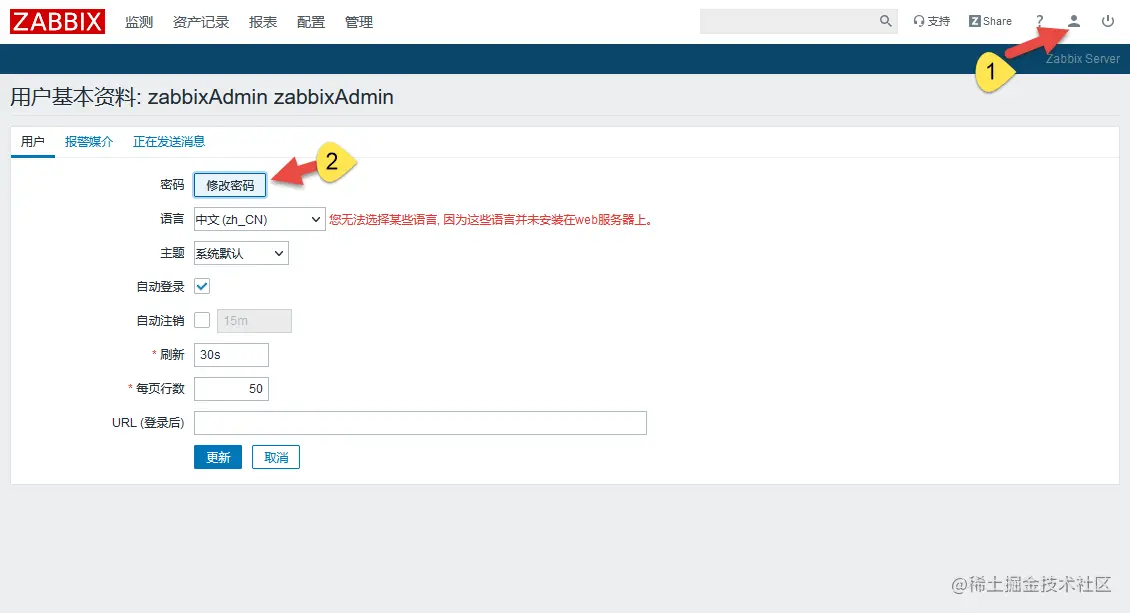The image size is (1130, 613).
Task: Click the 更新 button
Action: [x=217, y=457]
